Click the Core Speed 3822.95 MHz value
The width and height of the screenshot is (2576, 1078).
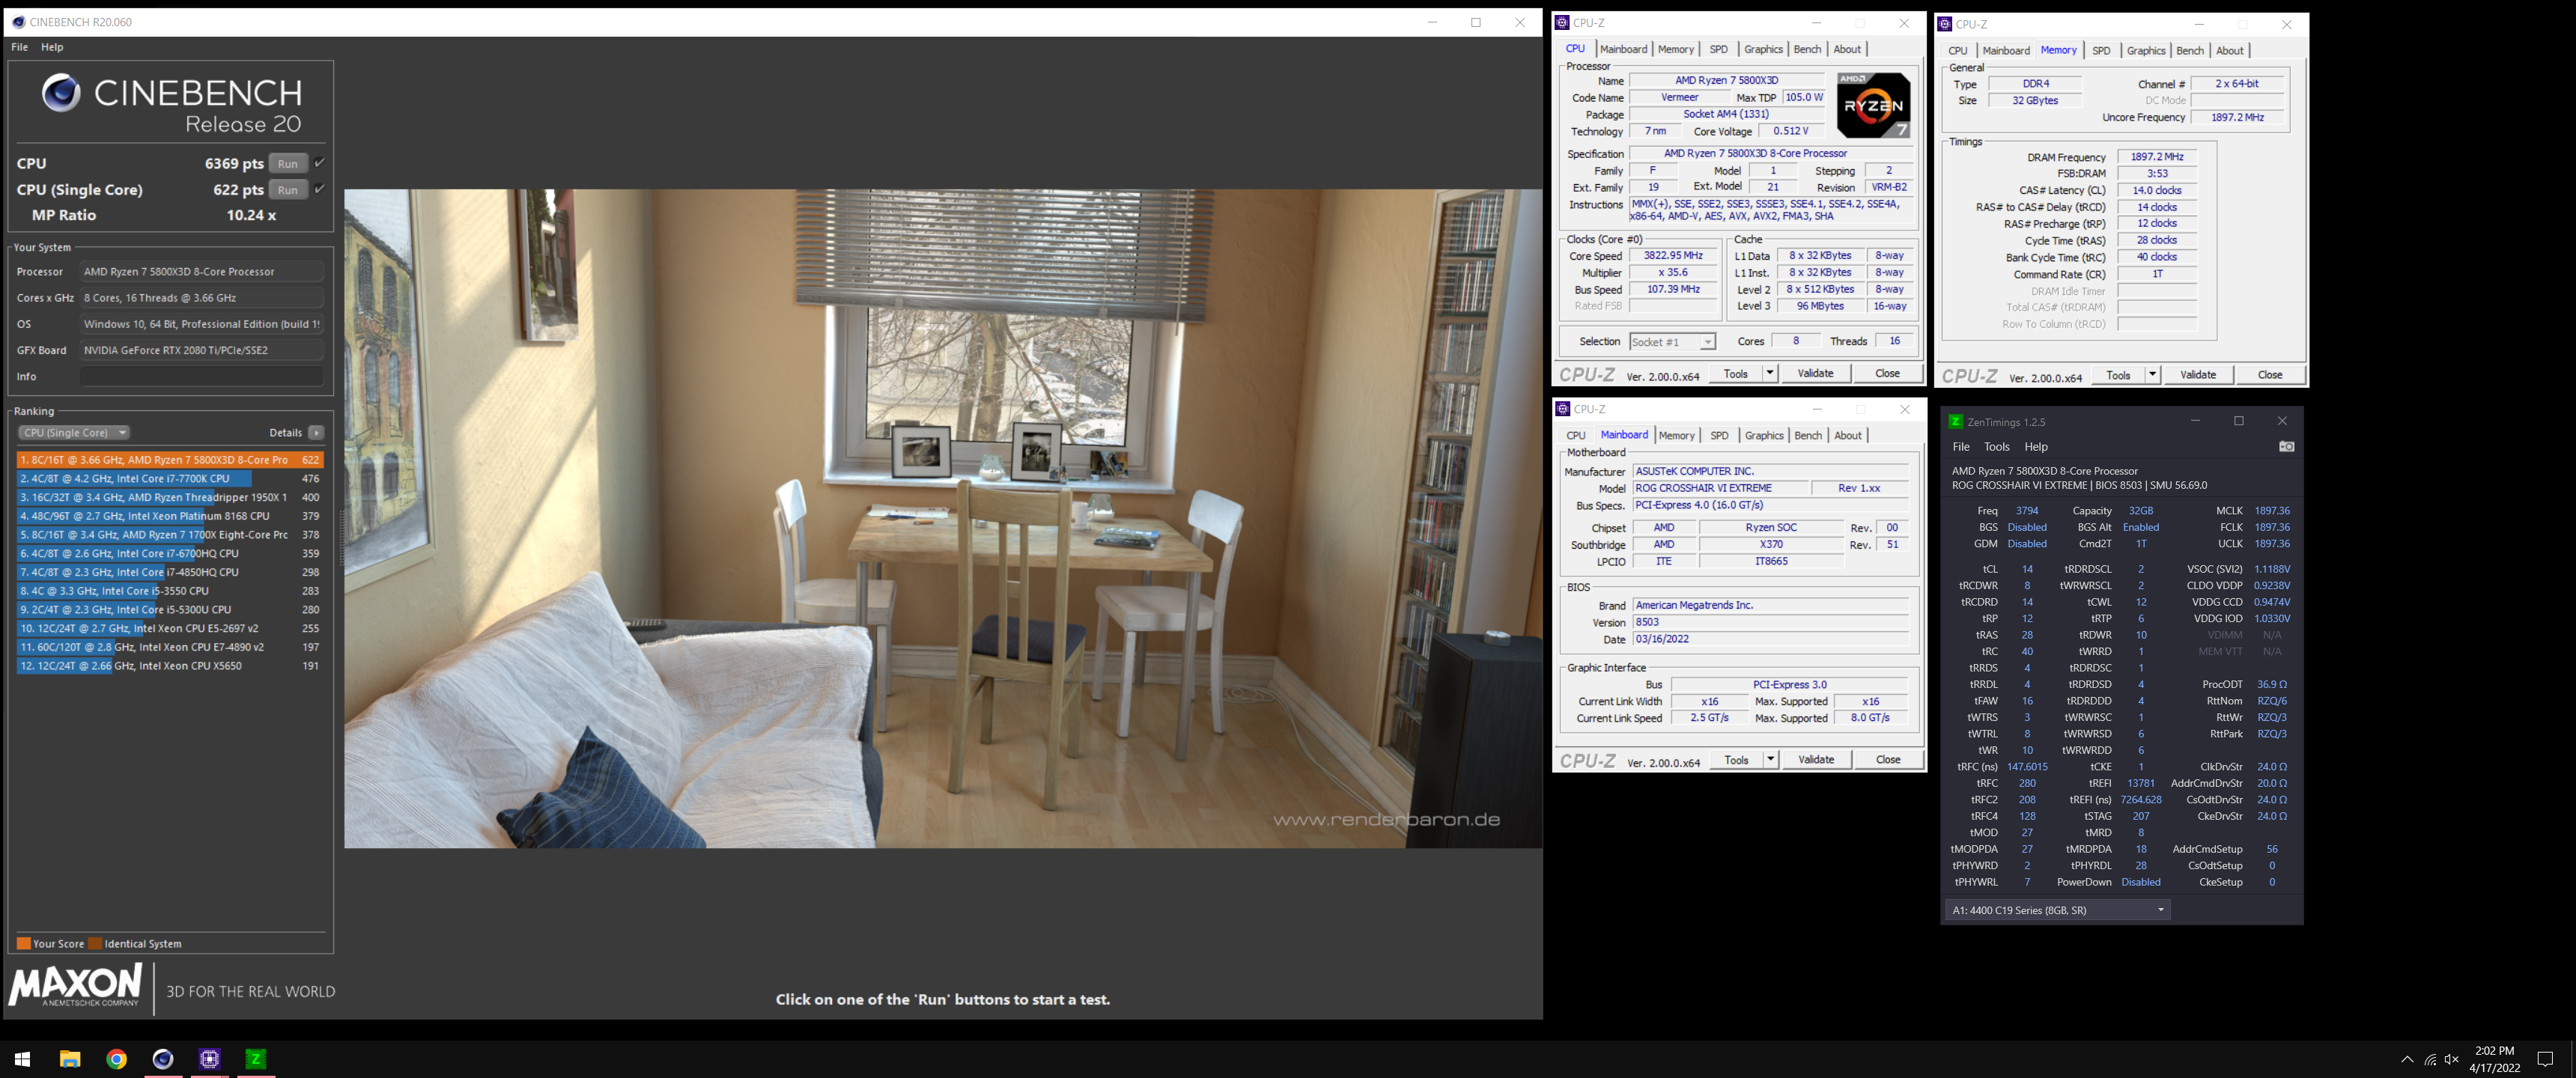pyautogui.click(x=1673, y=256)
